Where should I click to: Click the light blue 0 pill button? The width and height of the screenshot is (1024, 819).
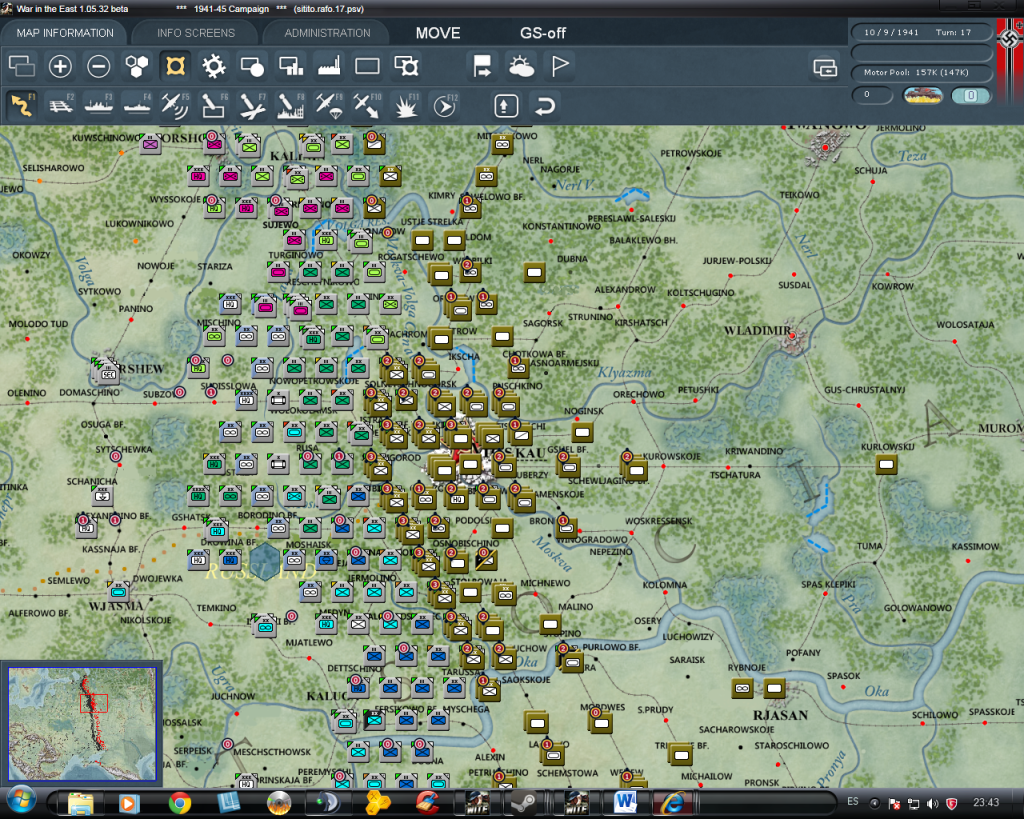click(x=970, y=95)
